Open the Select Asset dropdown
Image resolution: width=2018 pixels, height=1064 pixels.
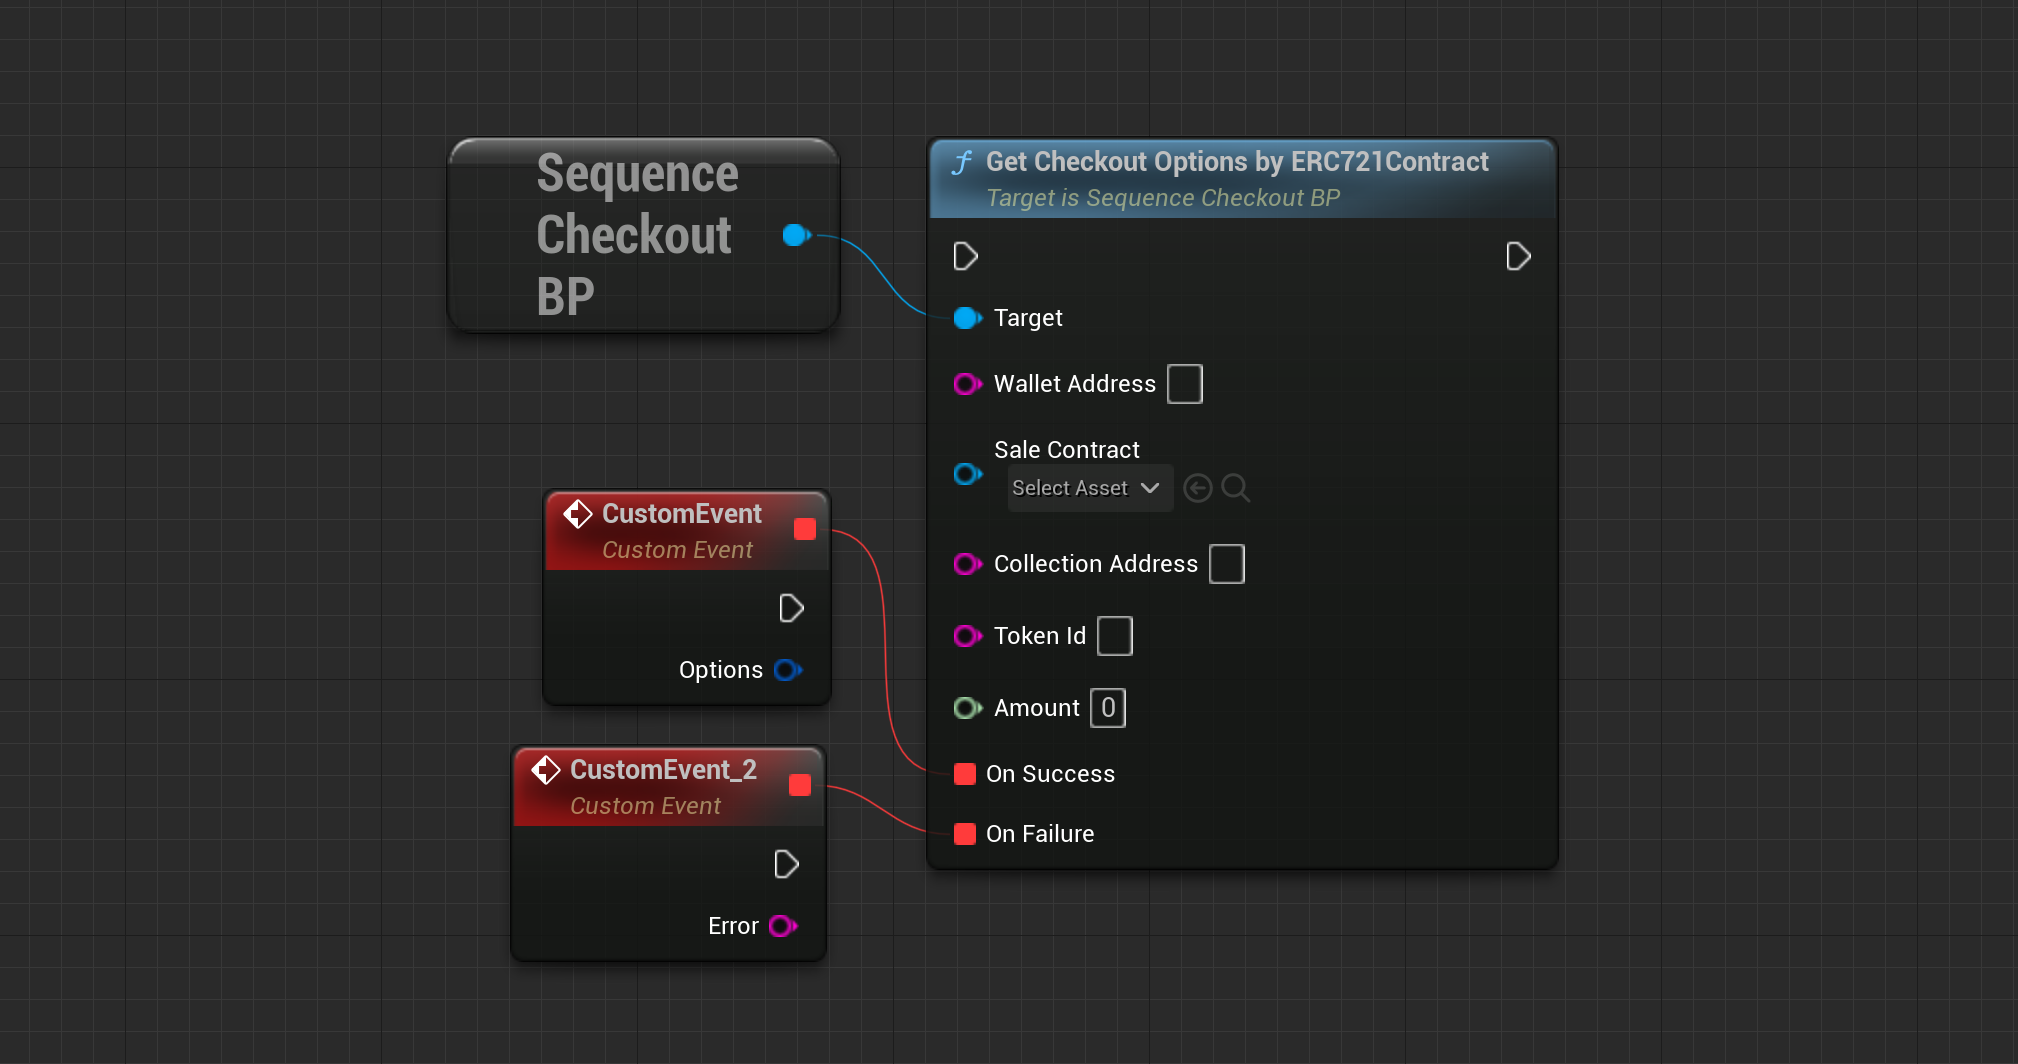point(1090,488)
